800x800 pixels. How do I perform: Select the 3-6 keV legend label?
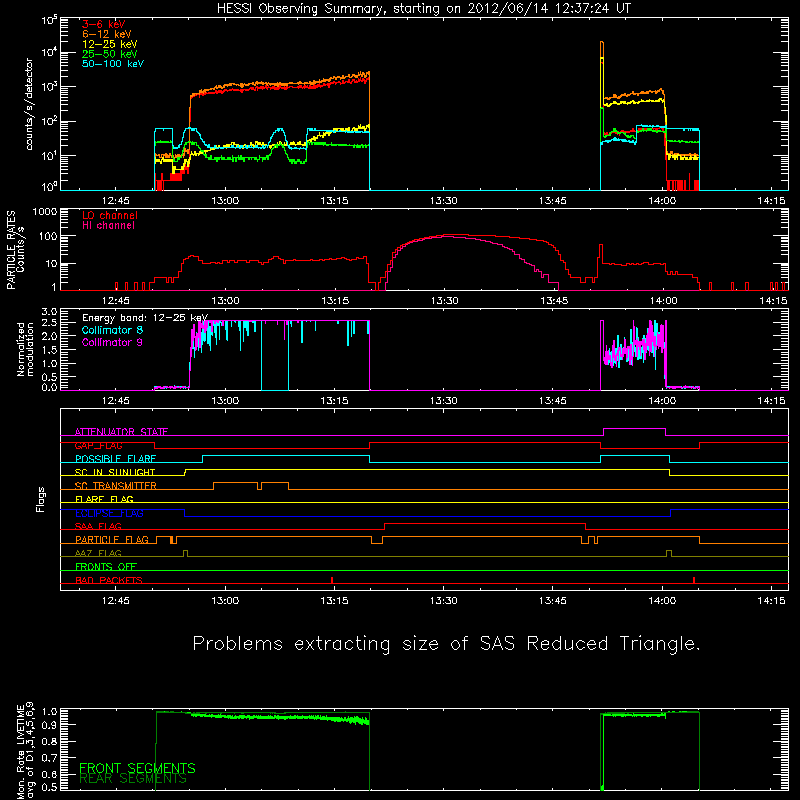coord(104,24)
